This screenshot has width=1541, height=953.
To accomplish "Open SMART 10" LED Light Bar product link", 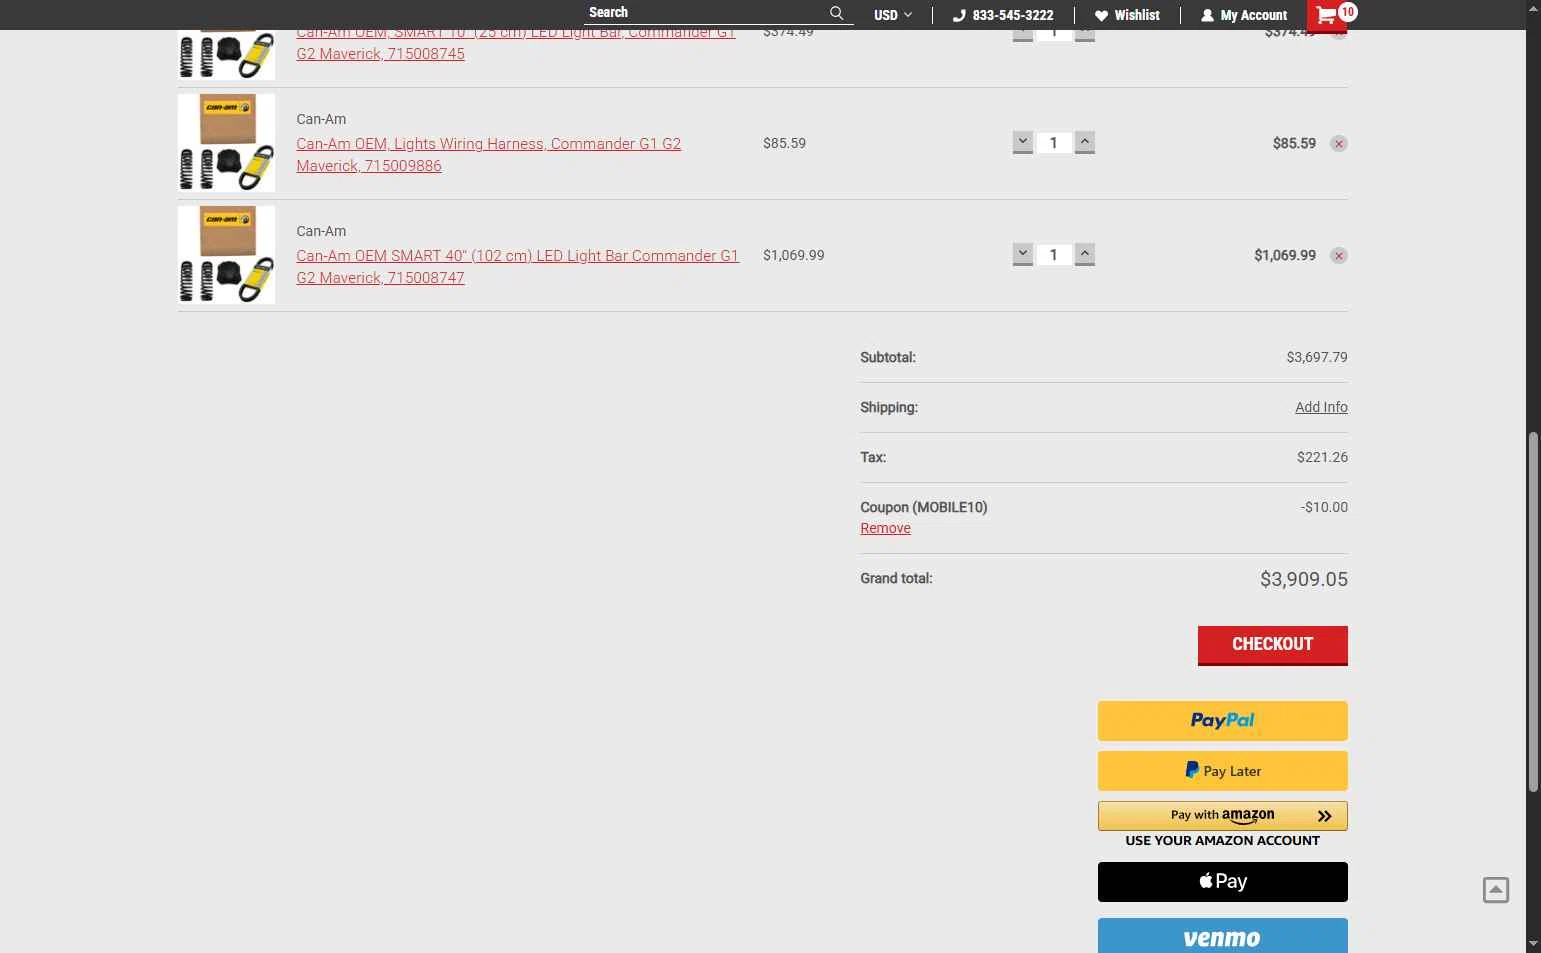I will (516, 43).
